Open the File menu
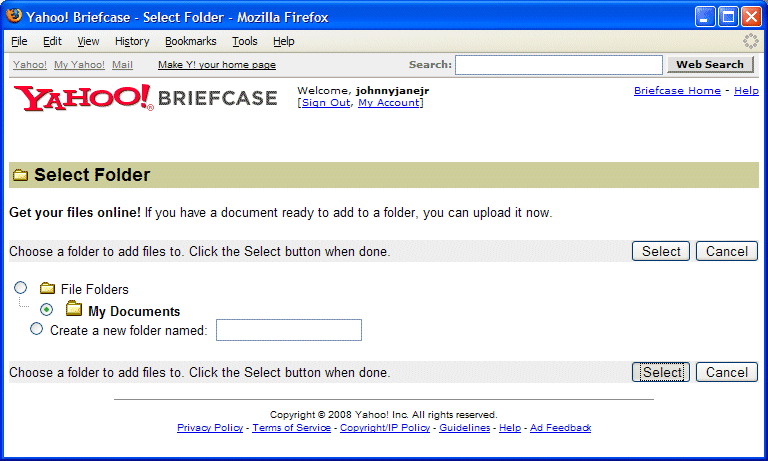The width and height of the screenshot is (768, 461). click(x=19, y=41)
